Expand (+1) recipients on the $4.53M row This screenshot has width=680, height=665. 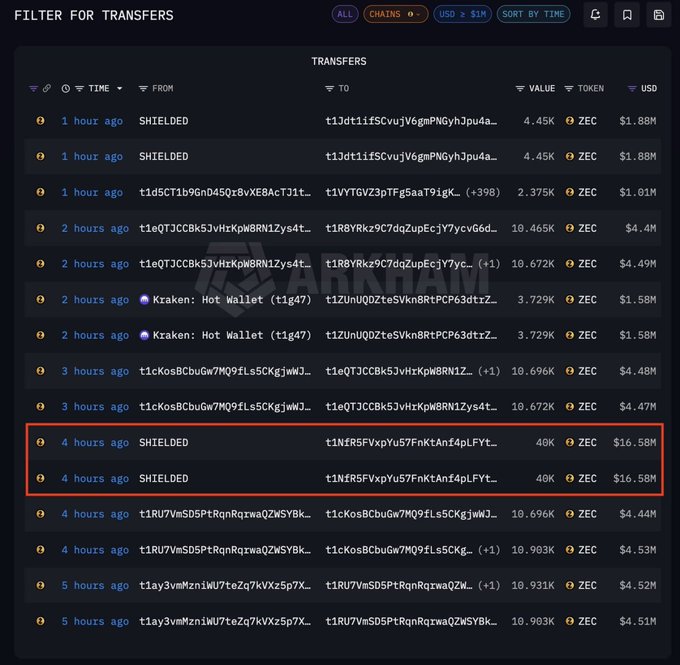pyautogui.click(x=489, y=550)
